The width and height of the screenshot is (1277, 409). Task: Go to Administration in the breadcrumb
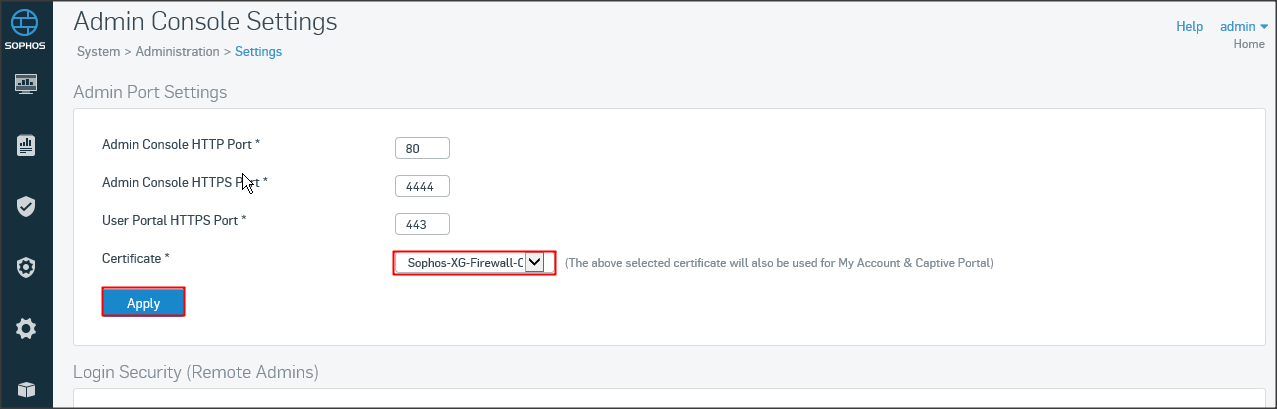(177, 52)
